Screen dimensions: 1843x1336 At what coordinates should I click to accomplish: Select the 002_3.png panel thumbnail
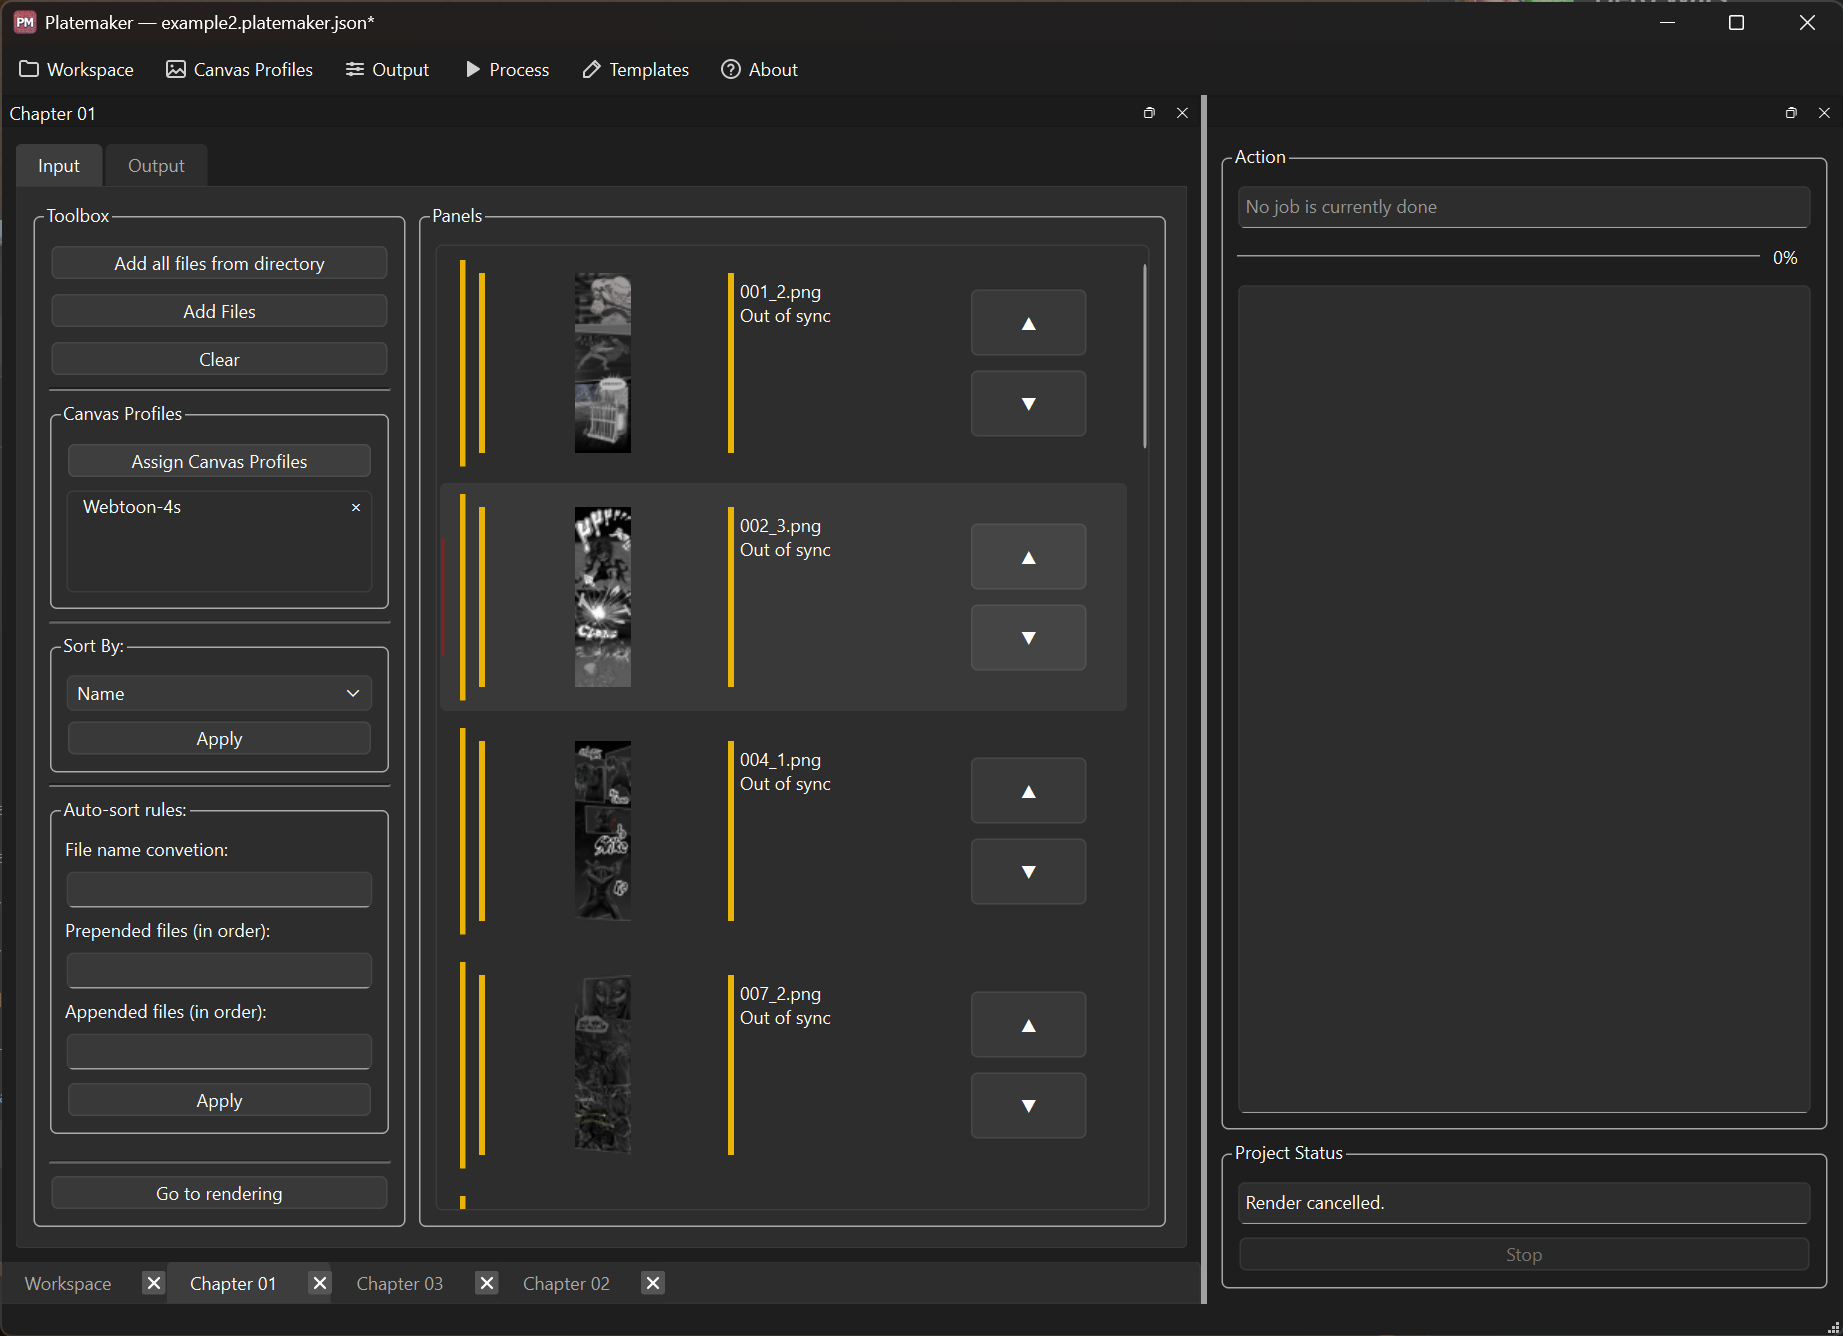(x=602, y=597)
